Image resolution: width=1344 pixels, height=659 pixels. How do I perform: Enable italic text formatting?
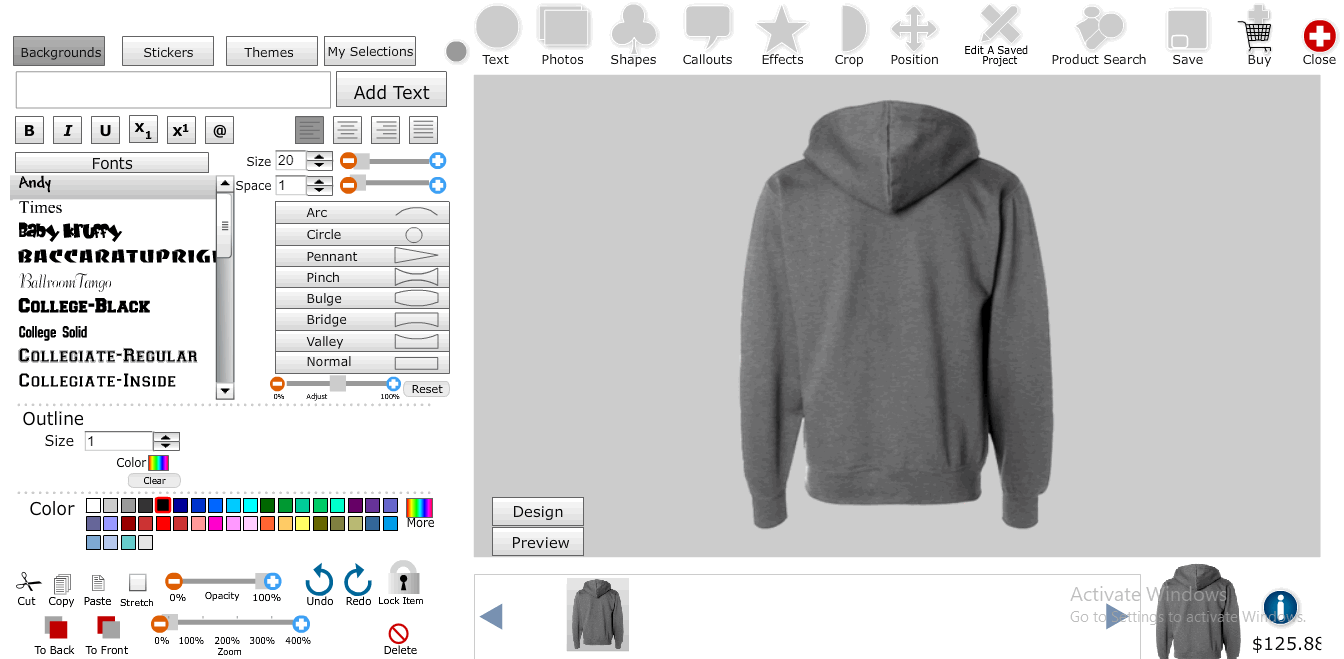67,129
